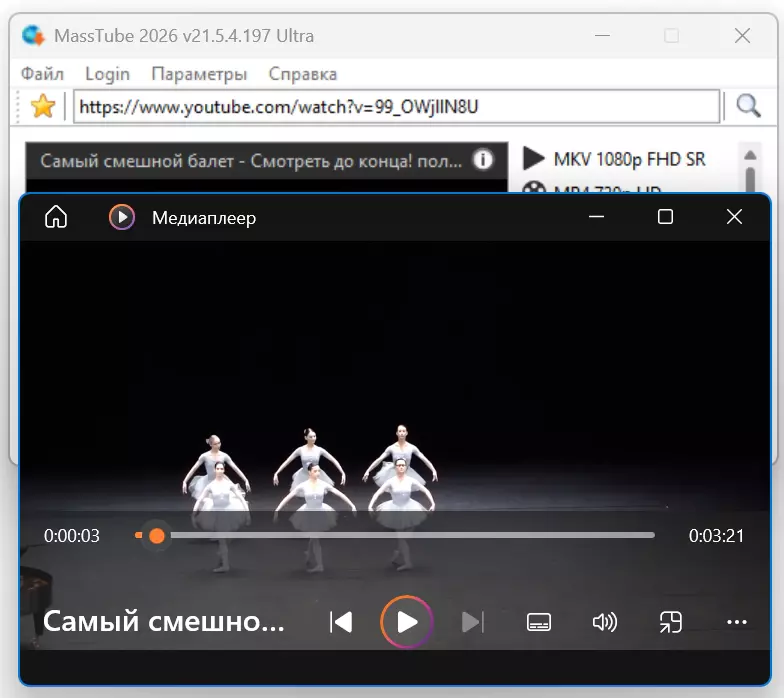The height and width of the screenshot is (698, 784).
Task: Click the Самый смешно... title in player
Action: tap(164, 622)
